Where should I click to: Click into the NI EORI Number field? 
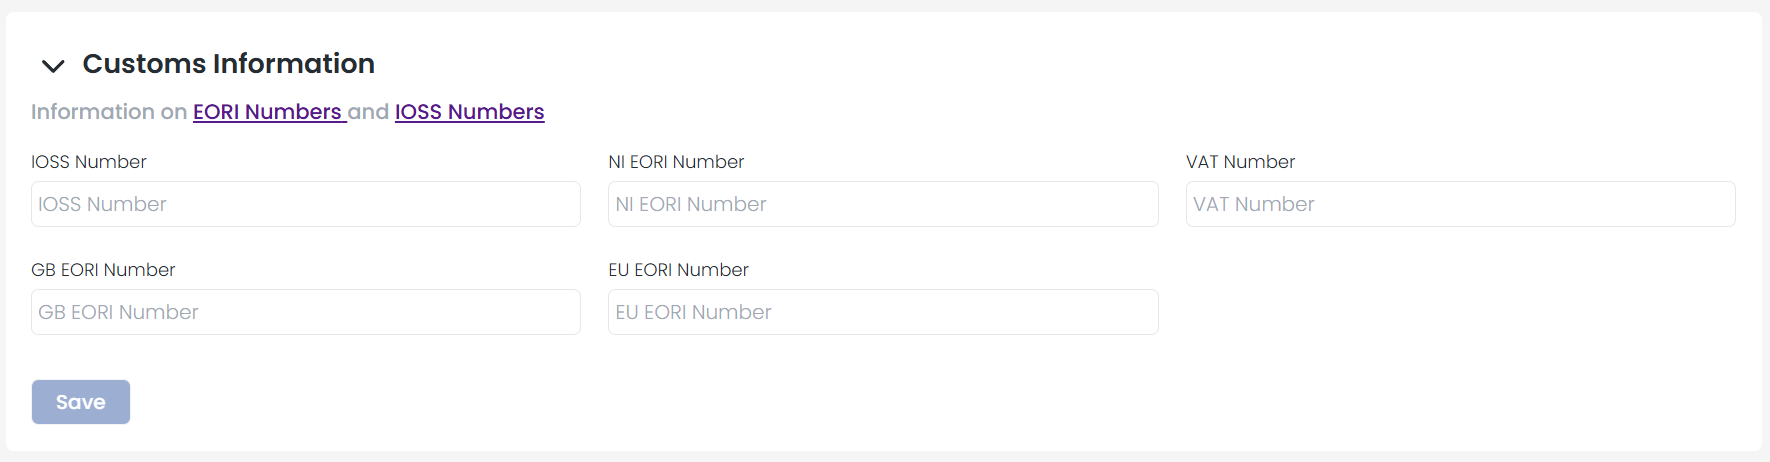[882, 204]
